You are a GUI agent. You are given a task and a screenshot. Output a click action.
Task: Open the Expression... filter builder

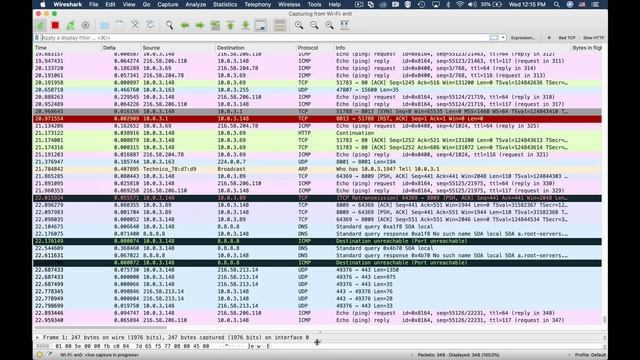[523, 38]
